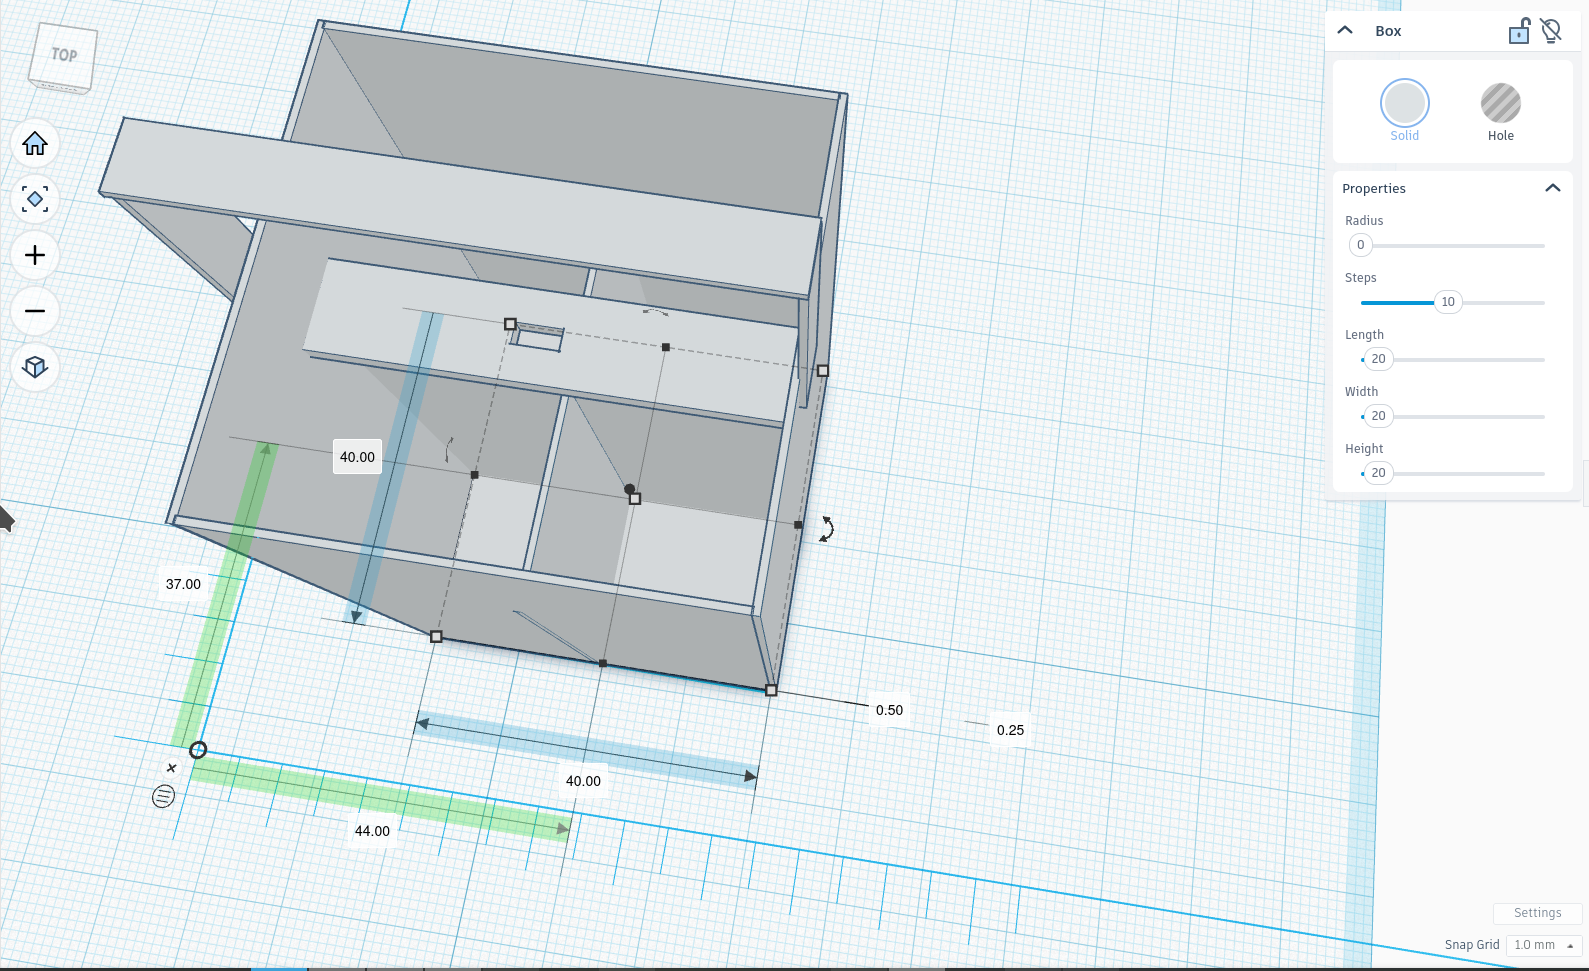This screenshot has height=971, width=1589.
Task: Toggle the lock editing padlock icon
Action: coord(1519,31)
